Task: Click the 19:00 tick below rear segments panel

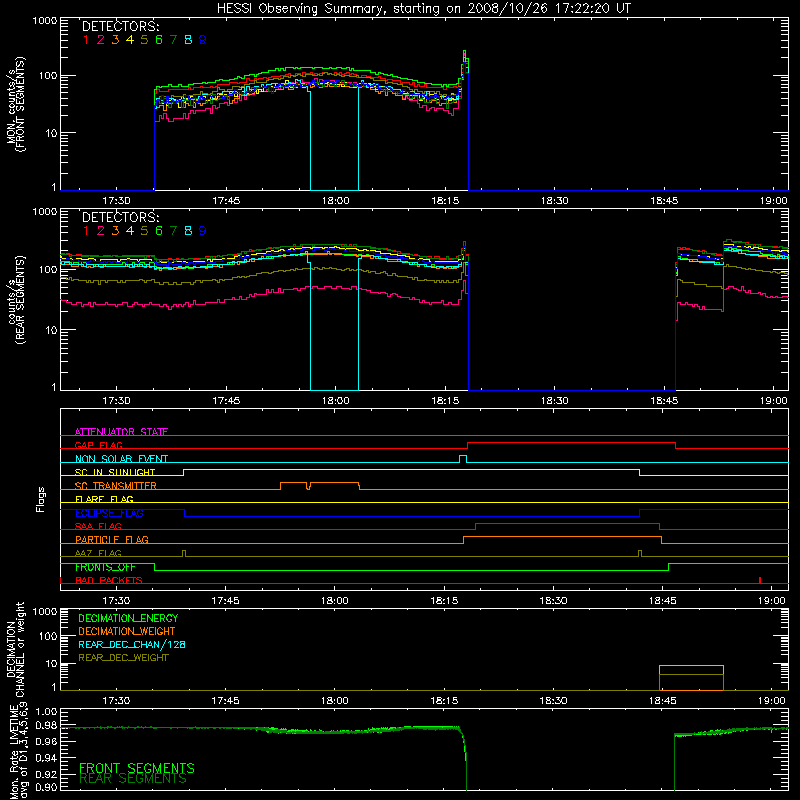Action: [773, 401]
